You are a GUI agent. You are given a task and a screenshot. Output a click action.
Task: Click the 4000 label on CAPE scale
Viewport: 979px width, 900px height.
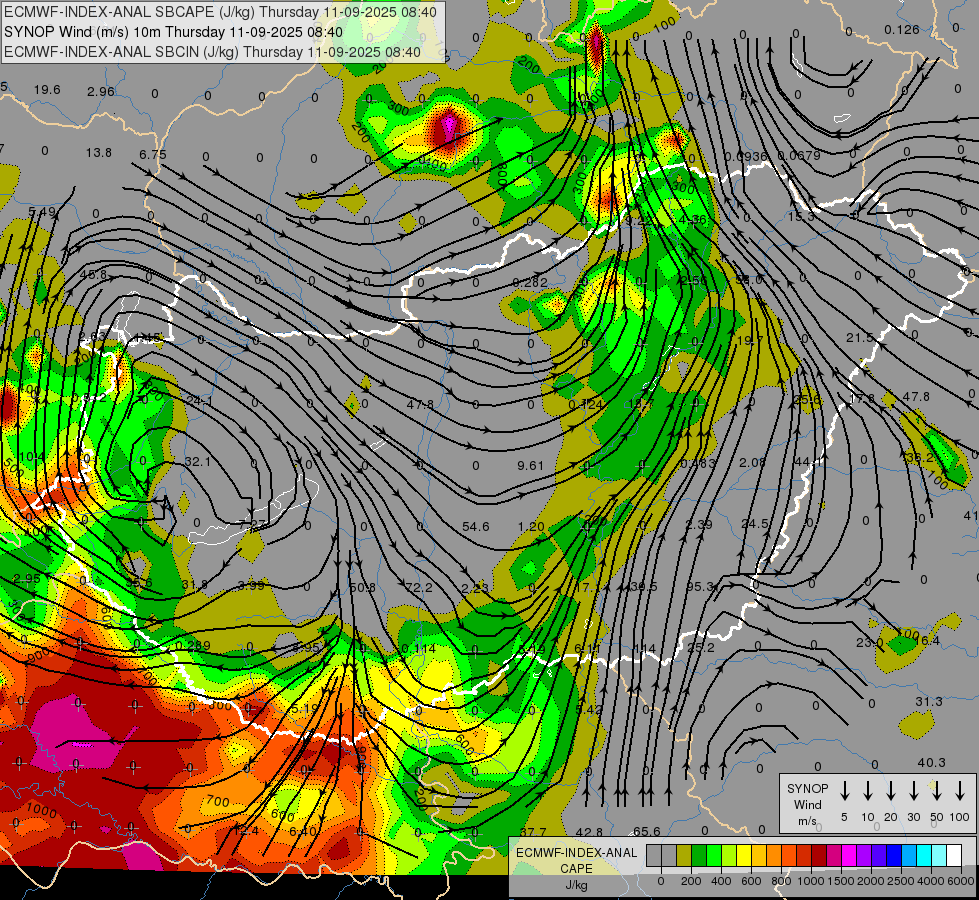point(930,881)
